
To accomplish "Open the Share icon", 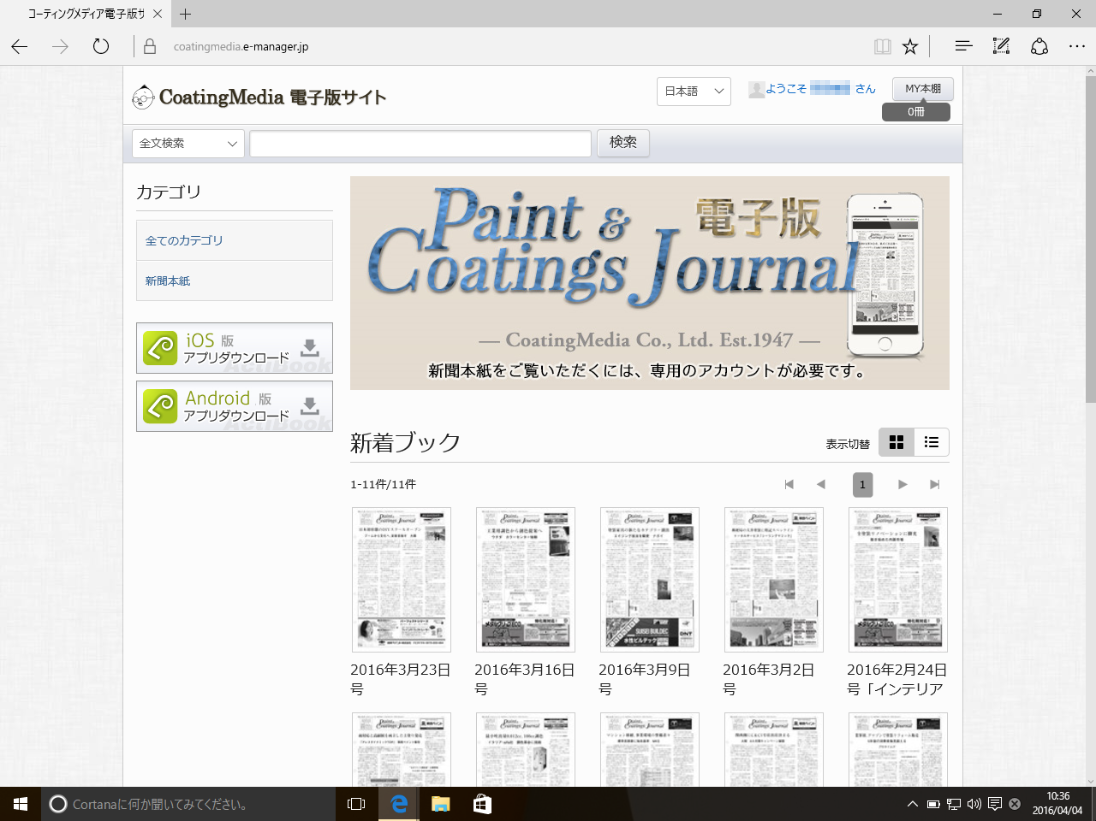I will point(1039,47).
